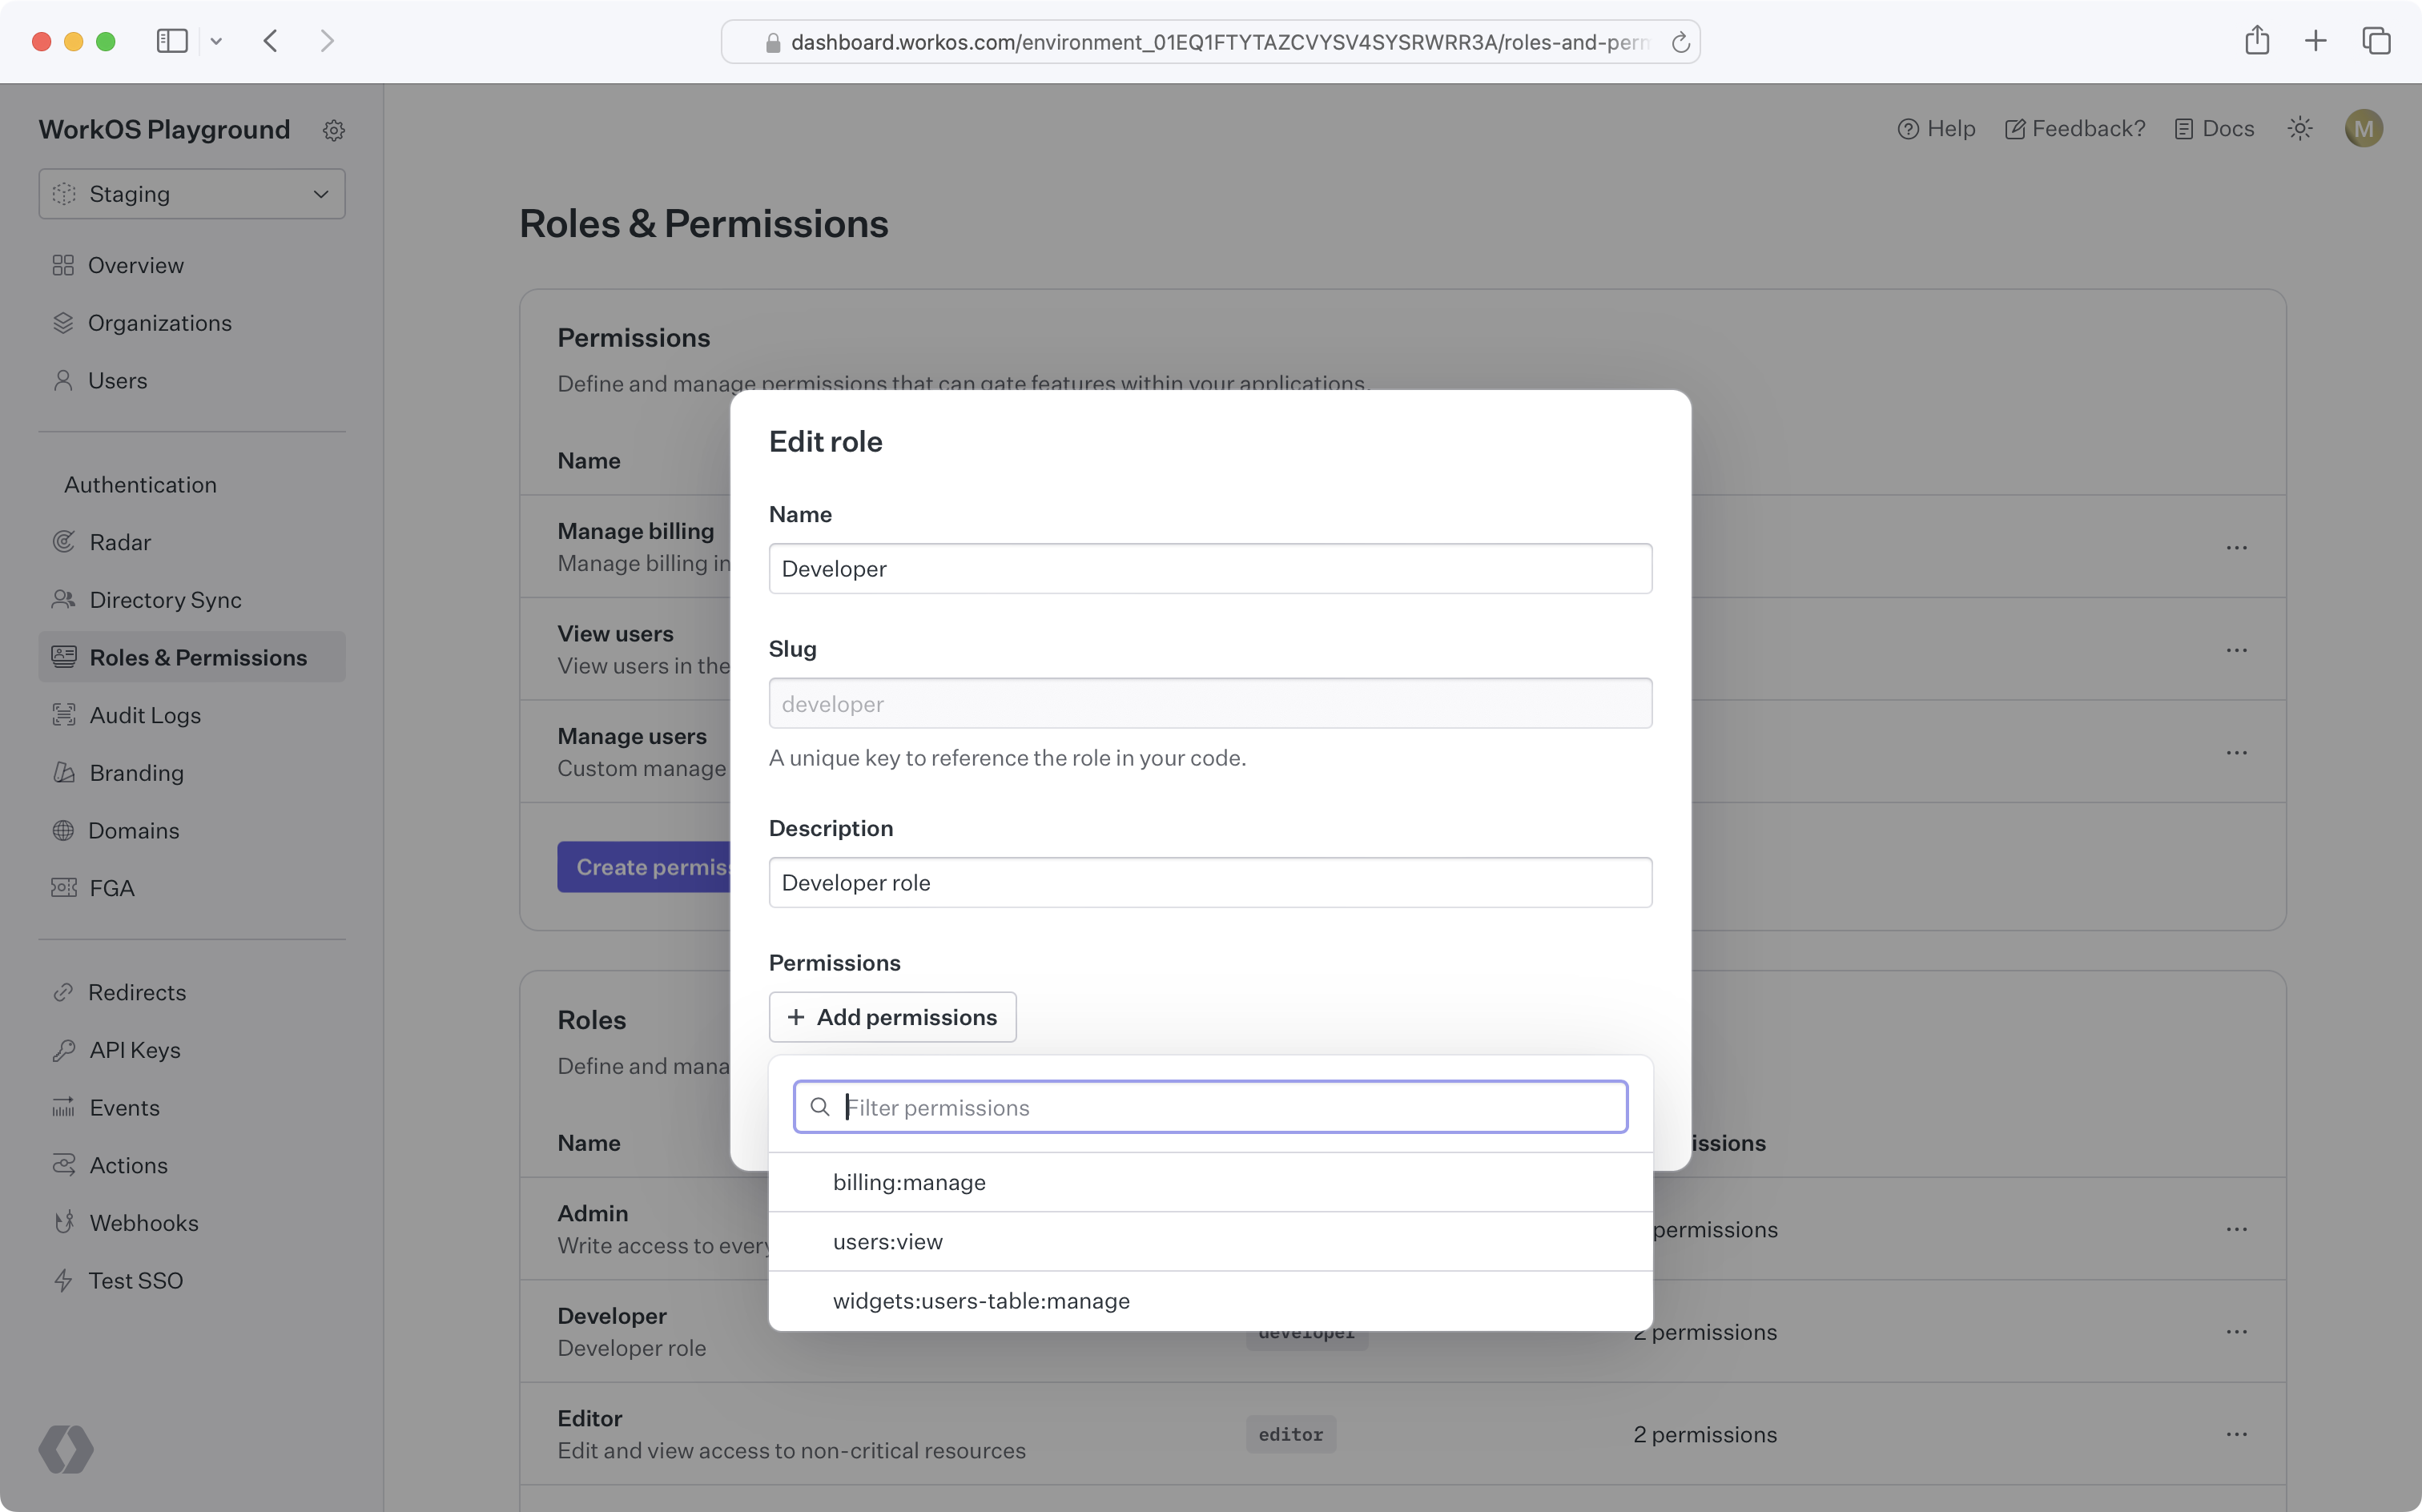Open the Radar section
The height and width of the screenshot is (1512, 2422).
(120, 541)
